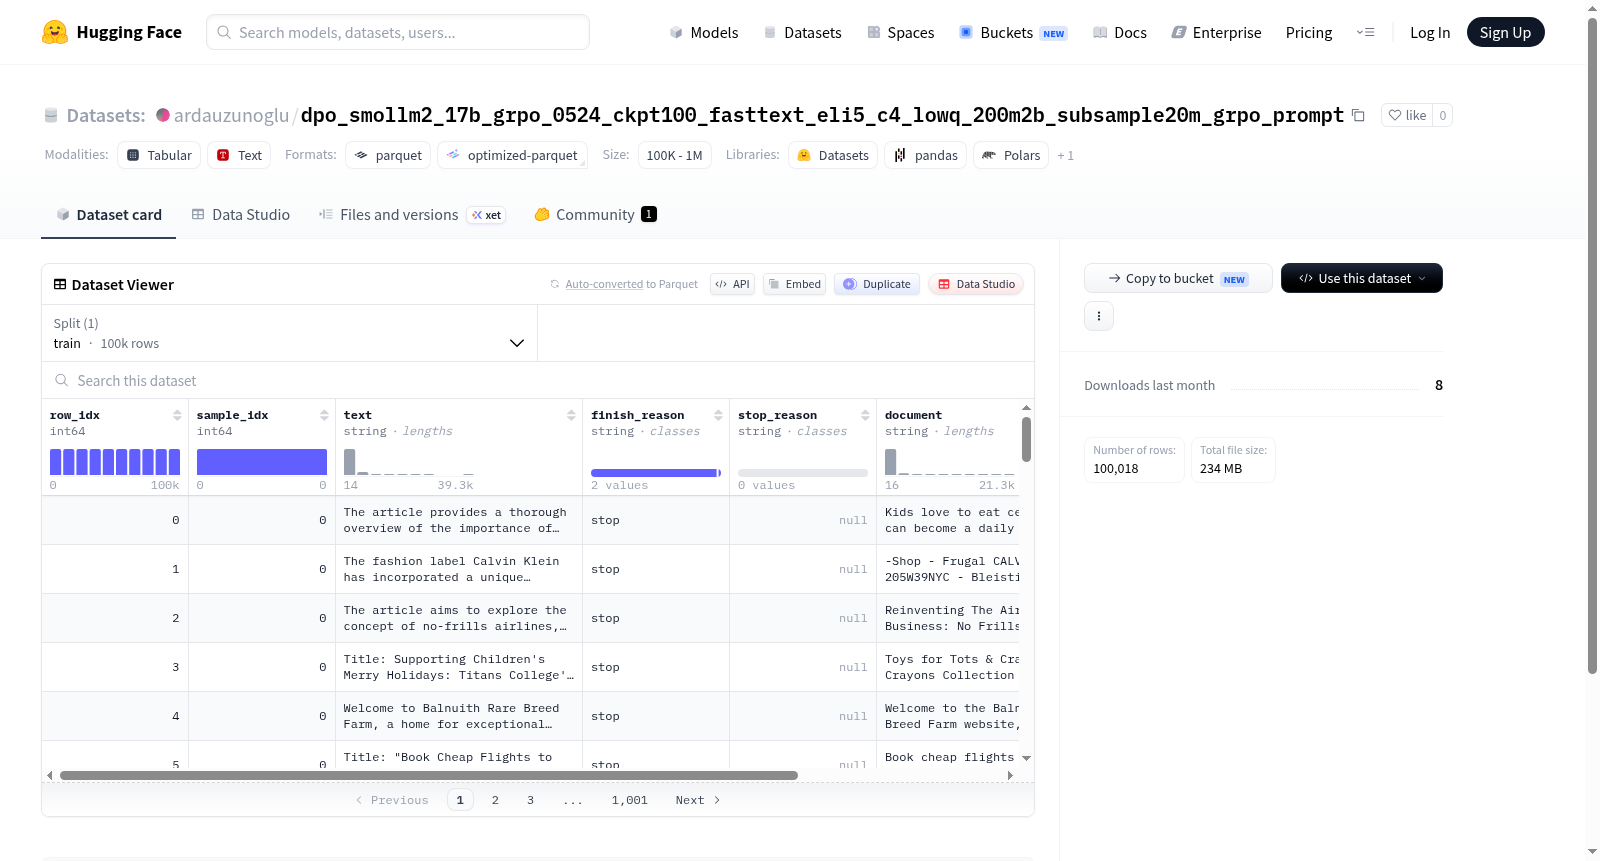Open the Community tab
Image resolution: width=1600 pixels, height=861 pixels.
pyautogui.click(x=595, y=215)
